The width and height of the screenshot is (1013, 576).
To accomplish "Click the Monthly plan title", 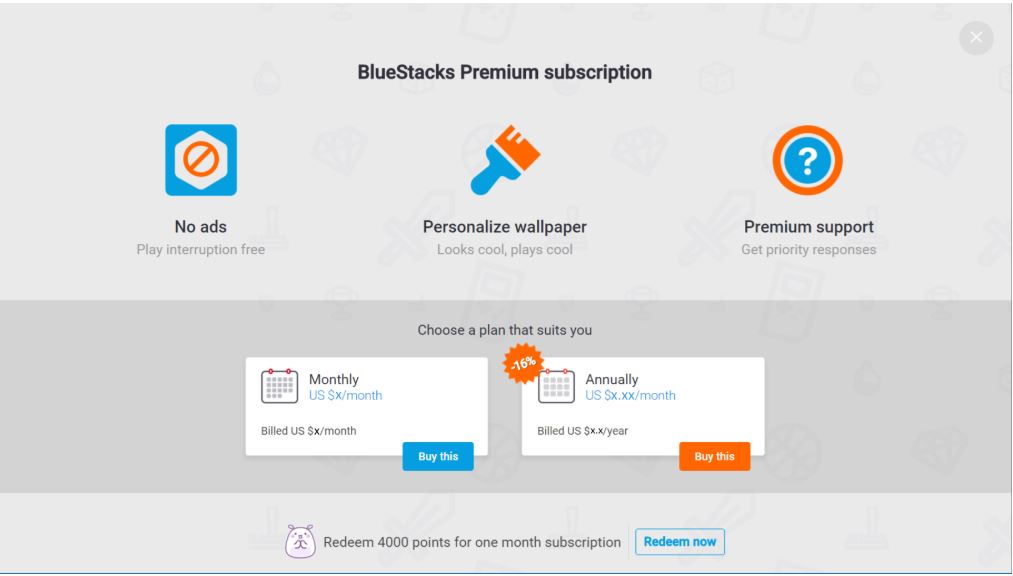I will 334,379.
